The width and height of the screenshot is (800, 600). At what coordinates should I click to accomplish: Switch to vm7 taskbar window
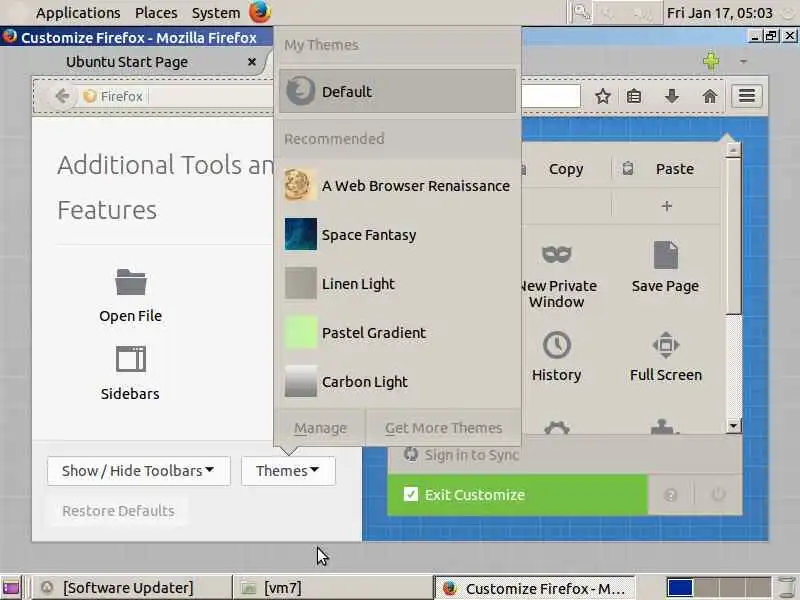coord(333,588)
